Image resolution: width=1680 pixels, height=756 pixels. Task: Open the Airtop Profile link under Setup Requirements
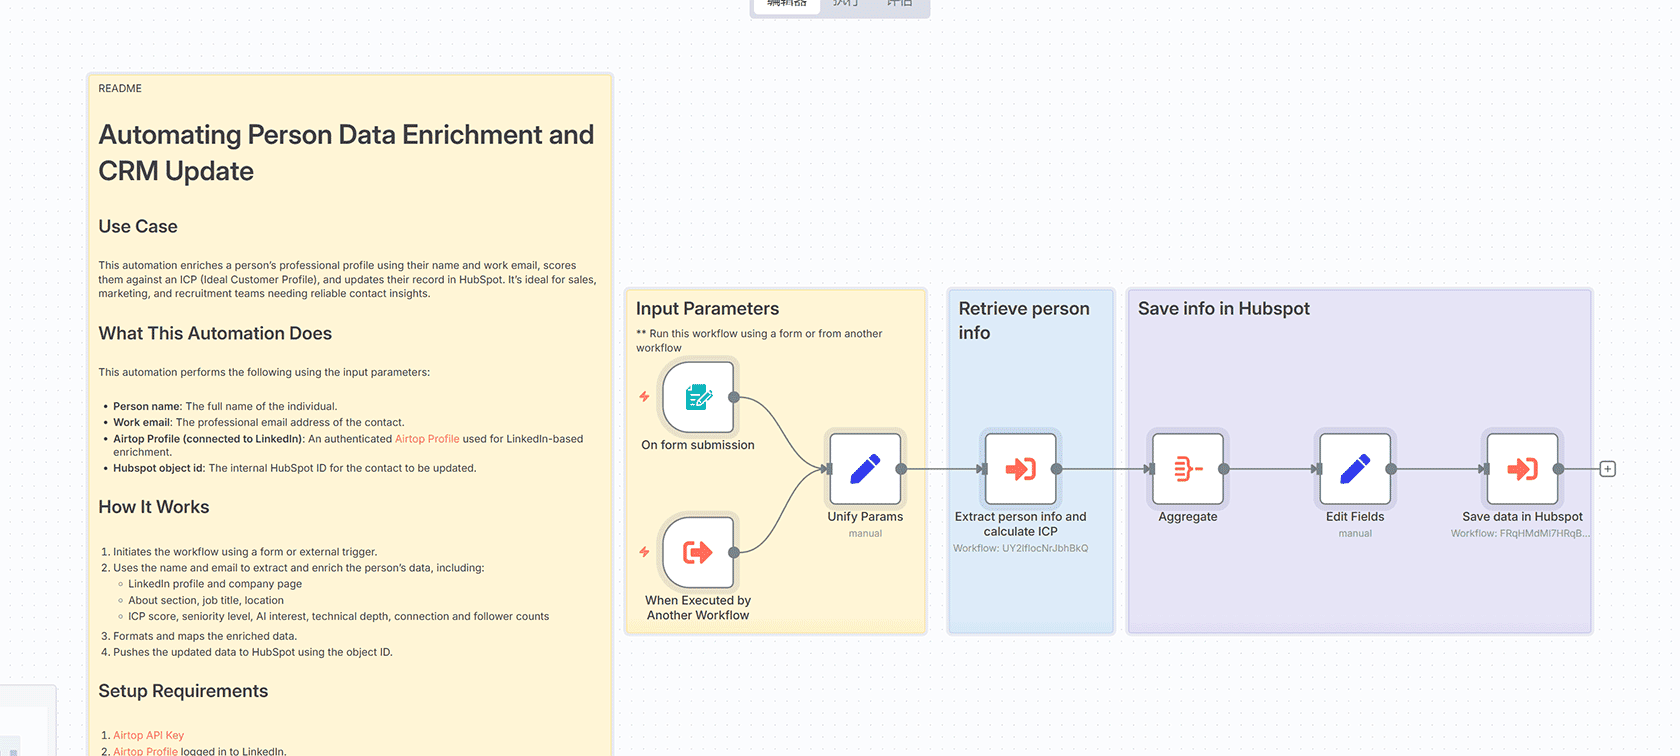coord(145,751)
